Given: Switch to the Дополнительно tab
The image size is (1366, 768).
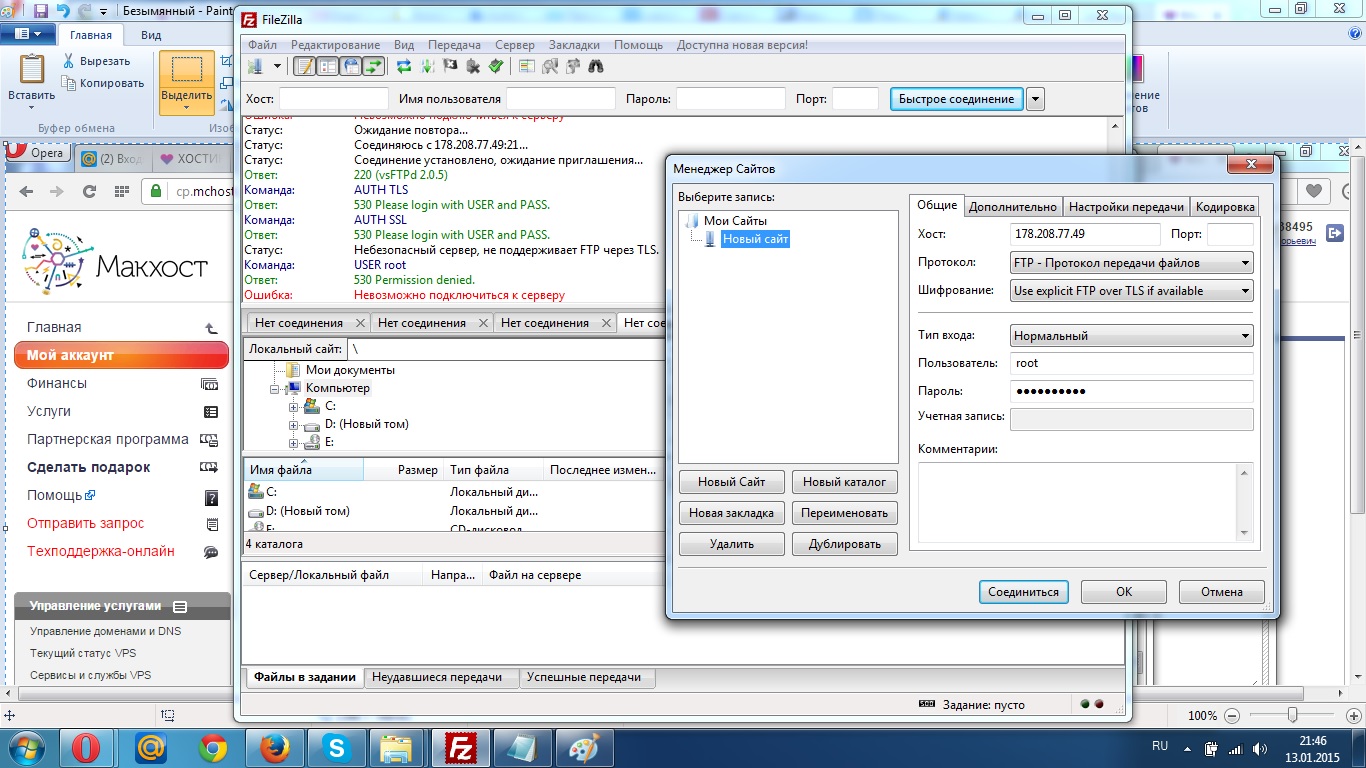Looking at the screenshot, I should pyautogui.click(x=1013, y=207).
